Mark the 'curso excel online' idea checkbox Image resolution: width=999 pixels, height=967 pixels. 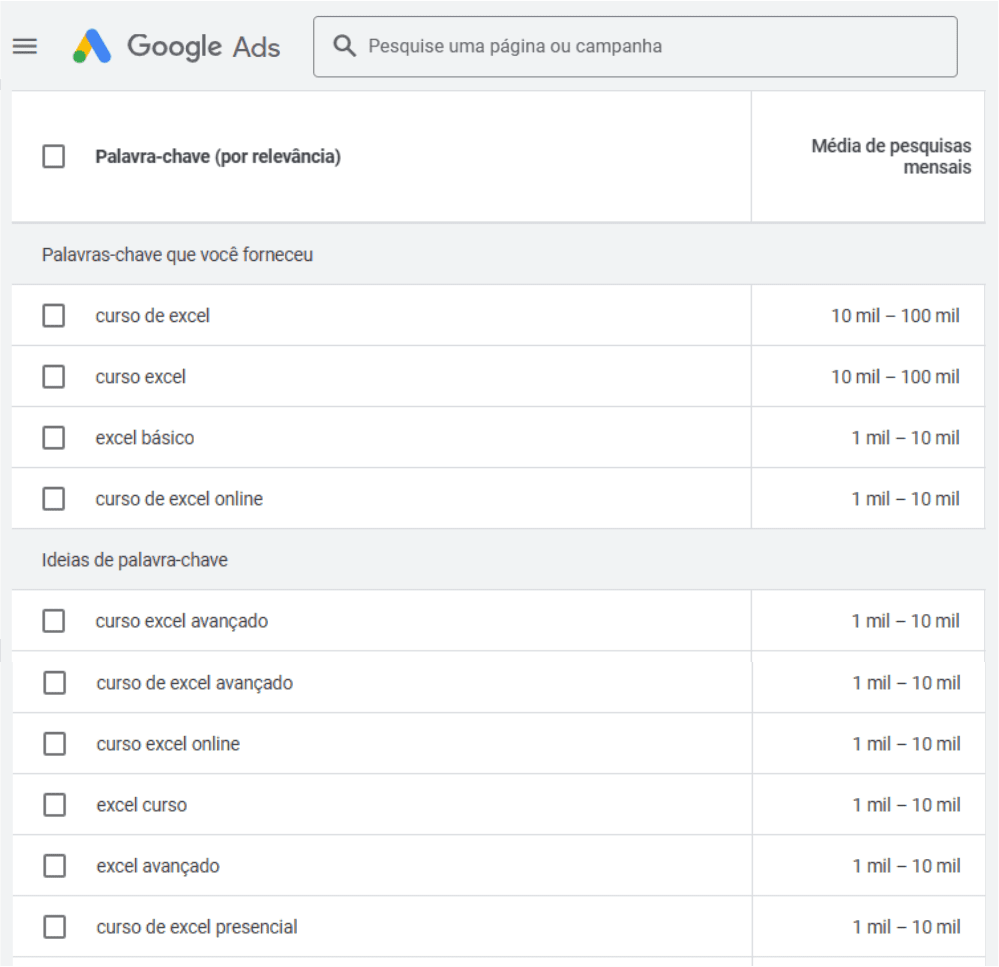tap(55, 744)
